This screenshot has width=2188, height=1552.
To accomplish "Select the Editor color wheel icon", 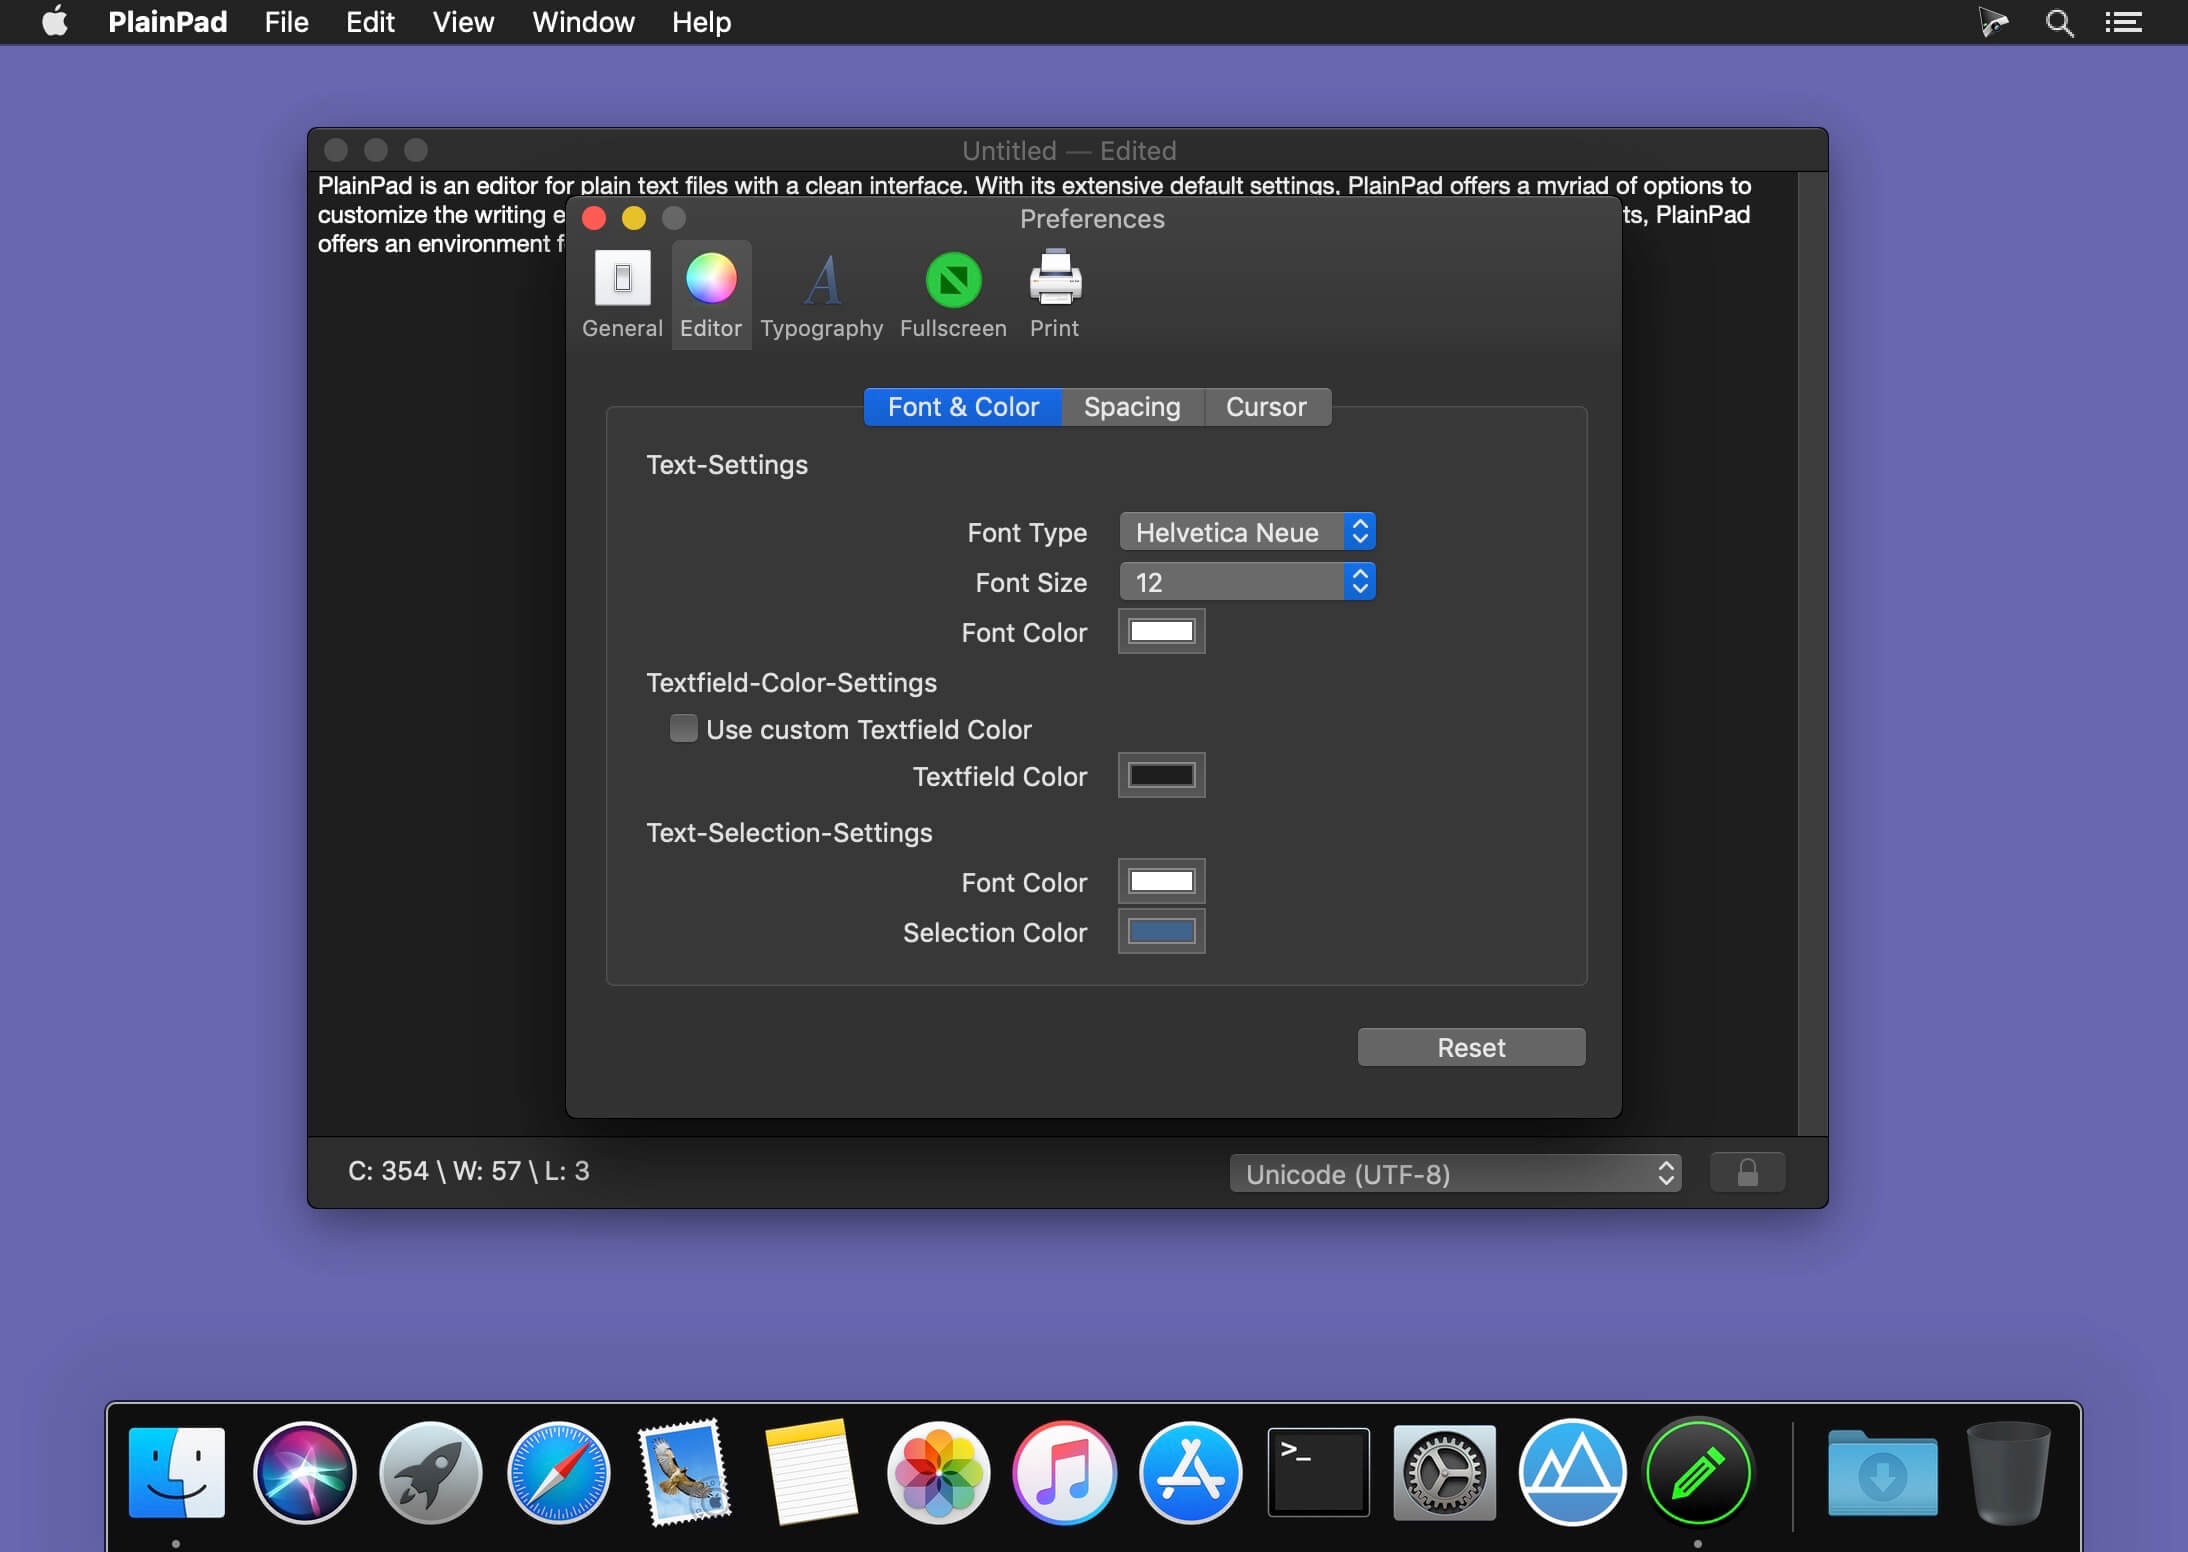I will (x=711, y=278).
